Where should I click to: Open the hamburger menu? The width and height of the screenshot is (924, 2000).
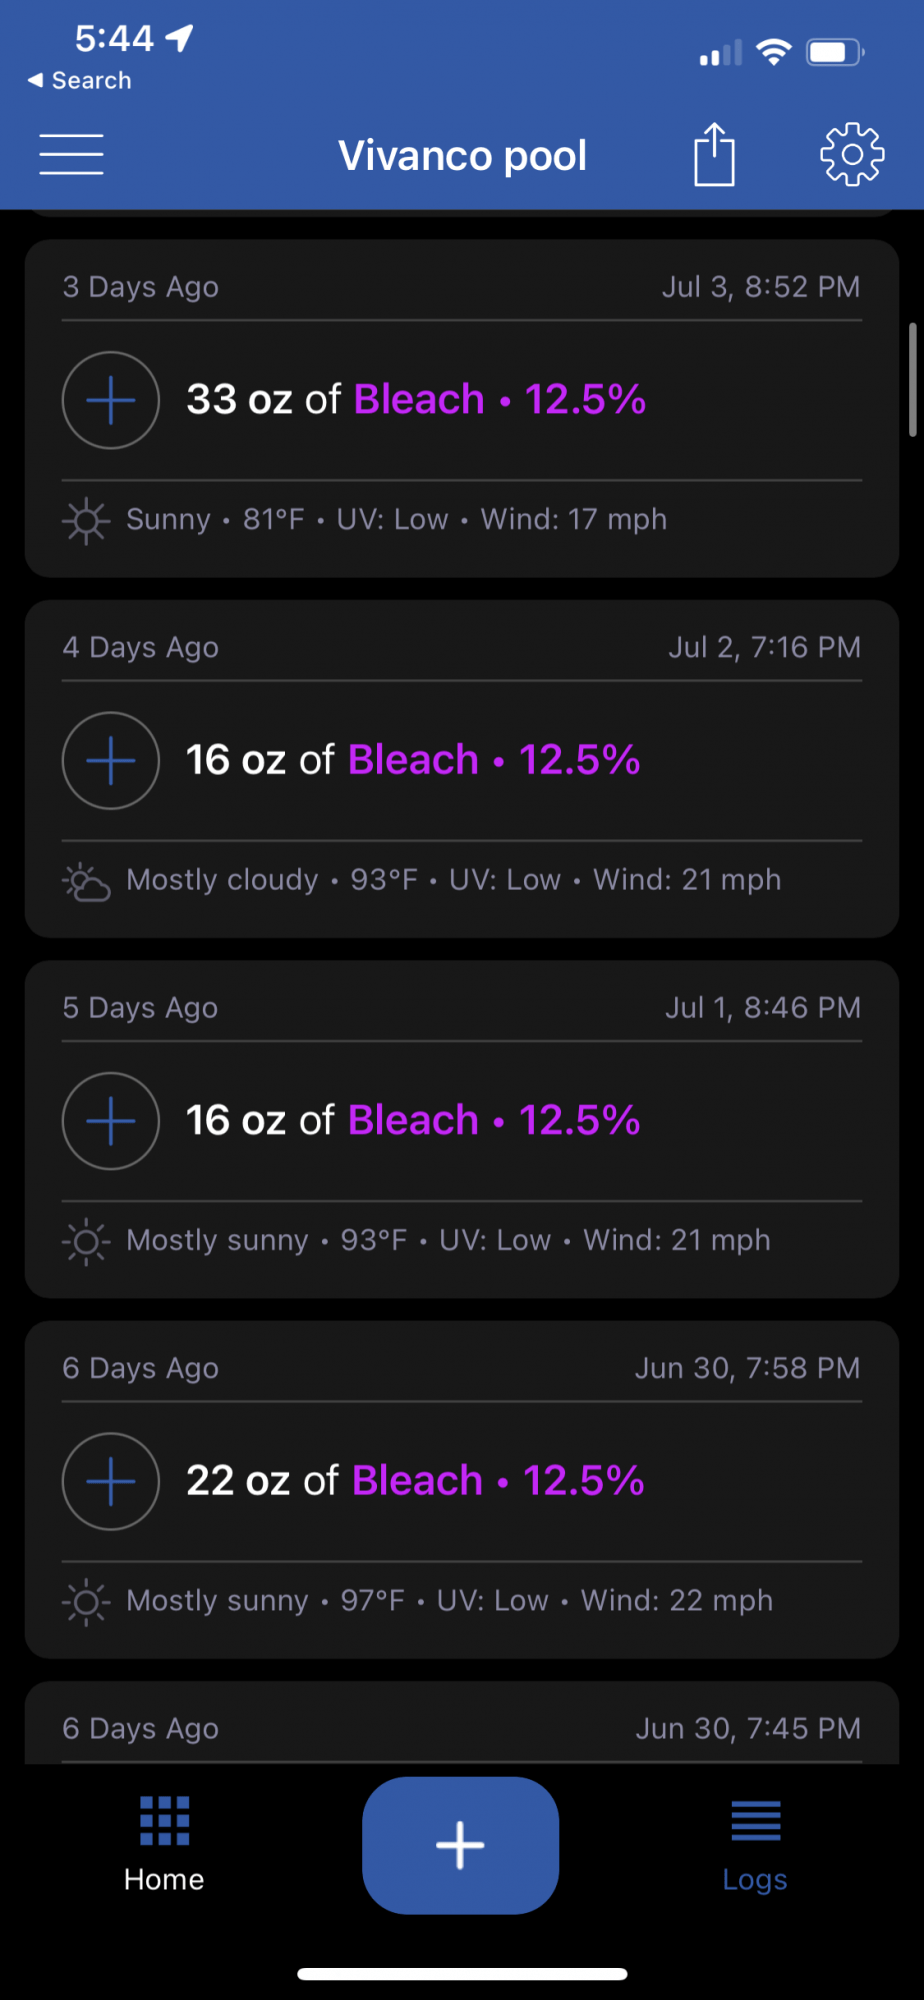coord(71,154)
